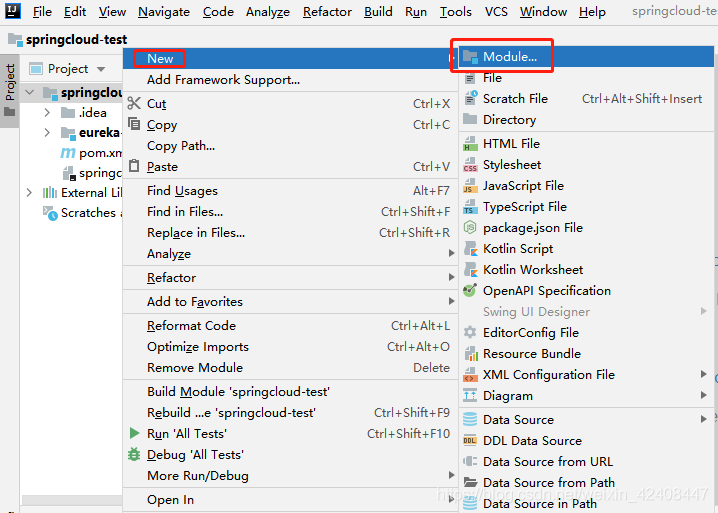Click the OpenAPI Specification icon
718x513 pixels.
pyautogui.click(x=470, y=291)
